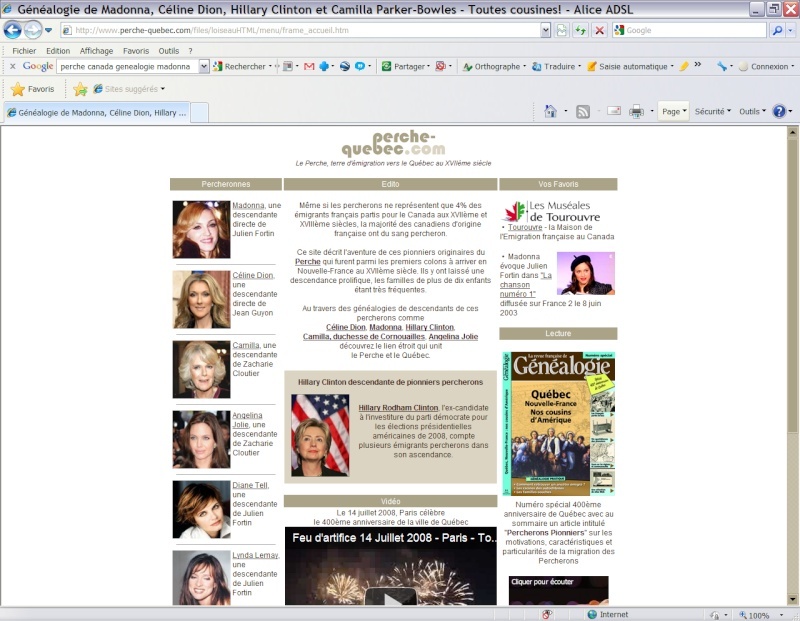Open the Saisie automatique dropdown
Viewport: 800px width, 621px height.
coord(671,66)
